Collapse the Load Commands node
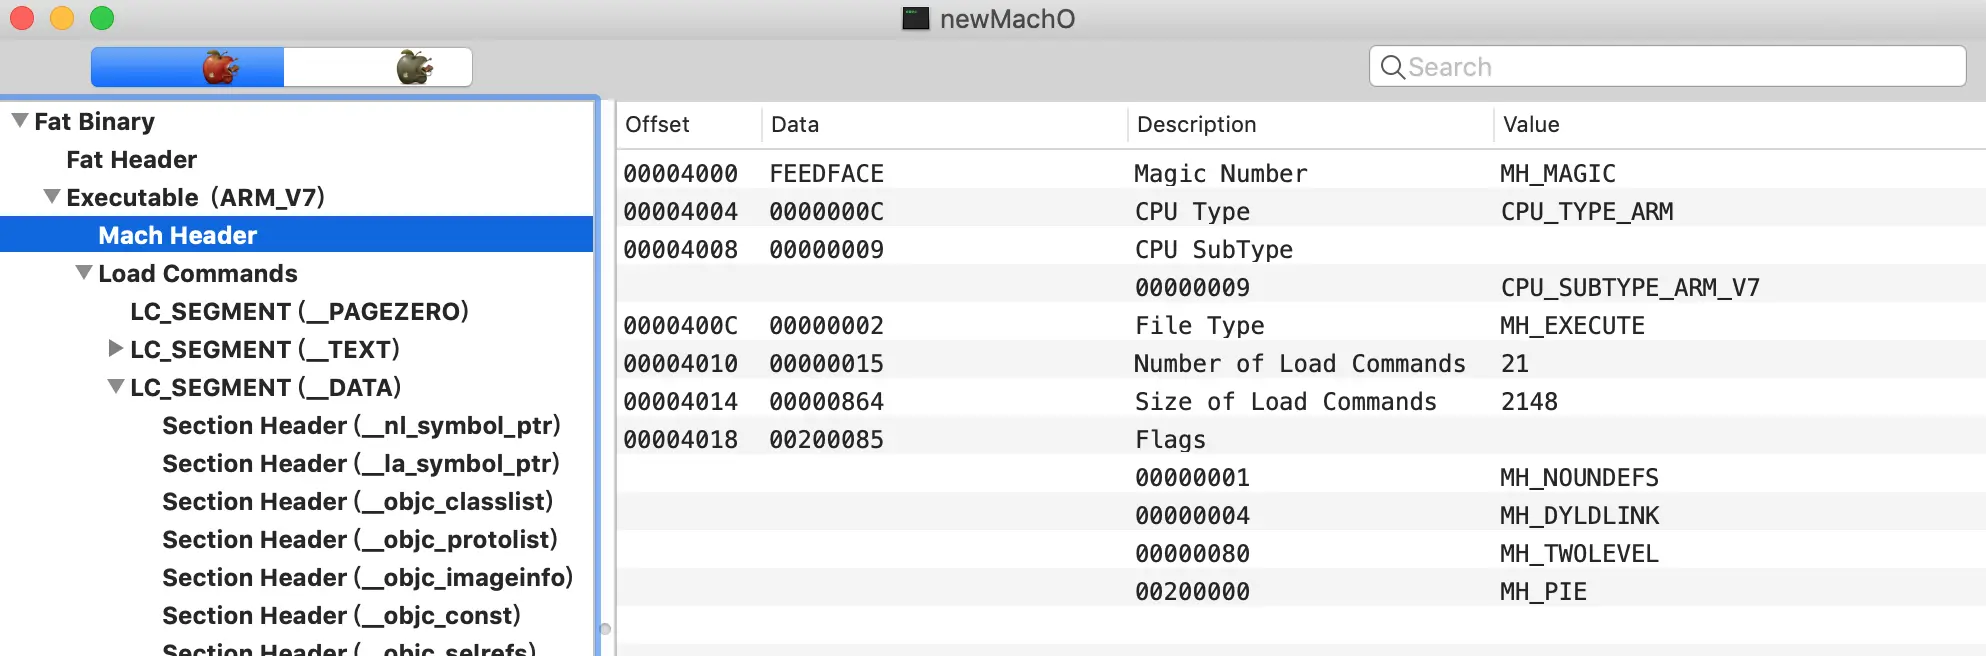 pyautogui.click(x=84, y=273)
